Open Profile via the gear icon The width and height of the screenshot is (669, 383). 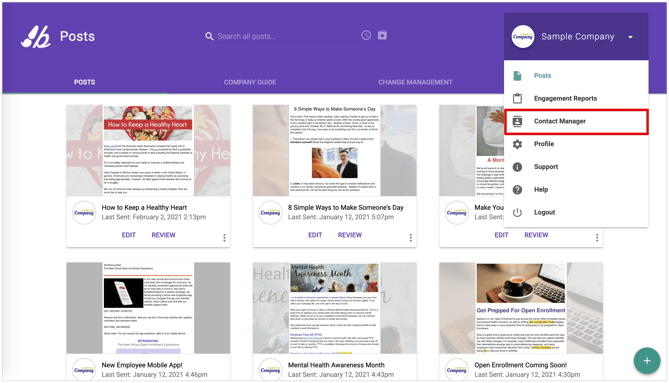[517, 144]
